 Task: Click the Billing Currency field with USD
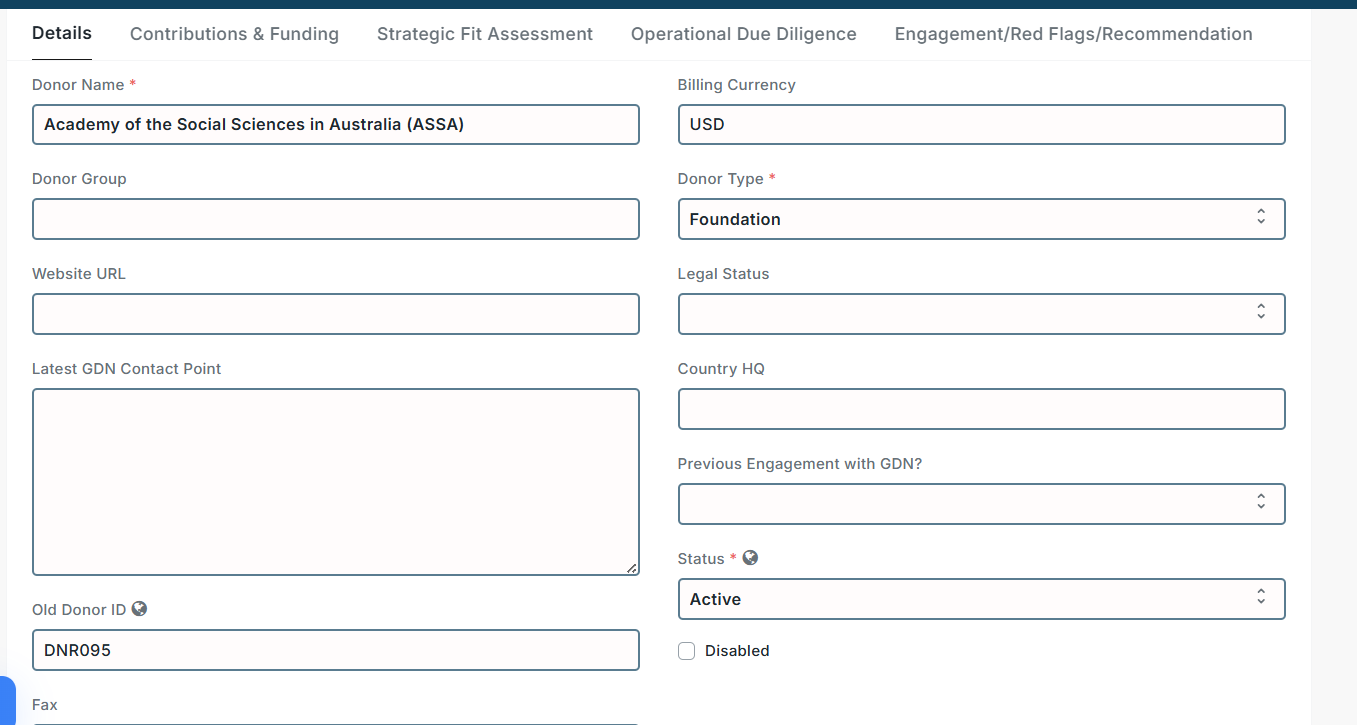coord(980,125)
